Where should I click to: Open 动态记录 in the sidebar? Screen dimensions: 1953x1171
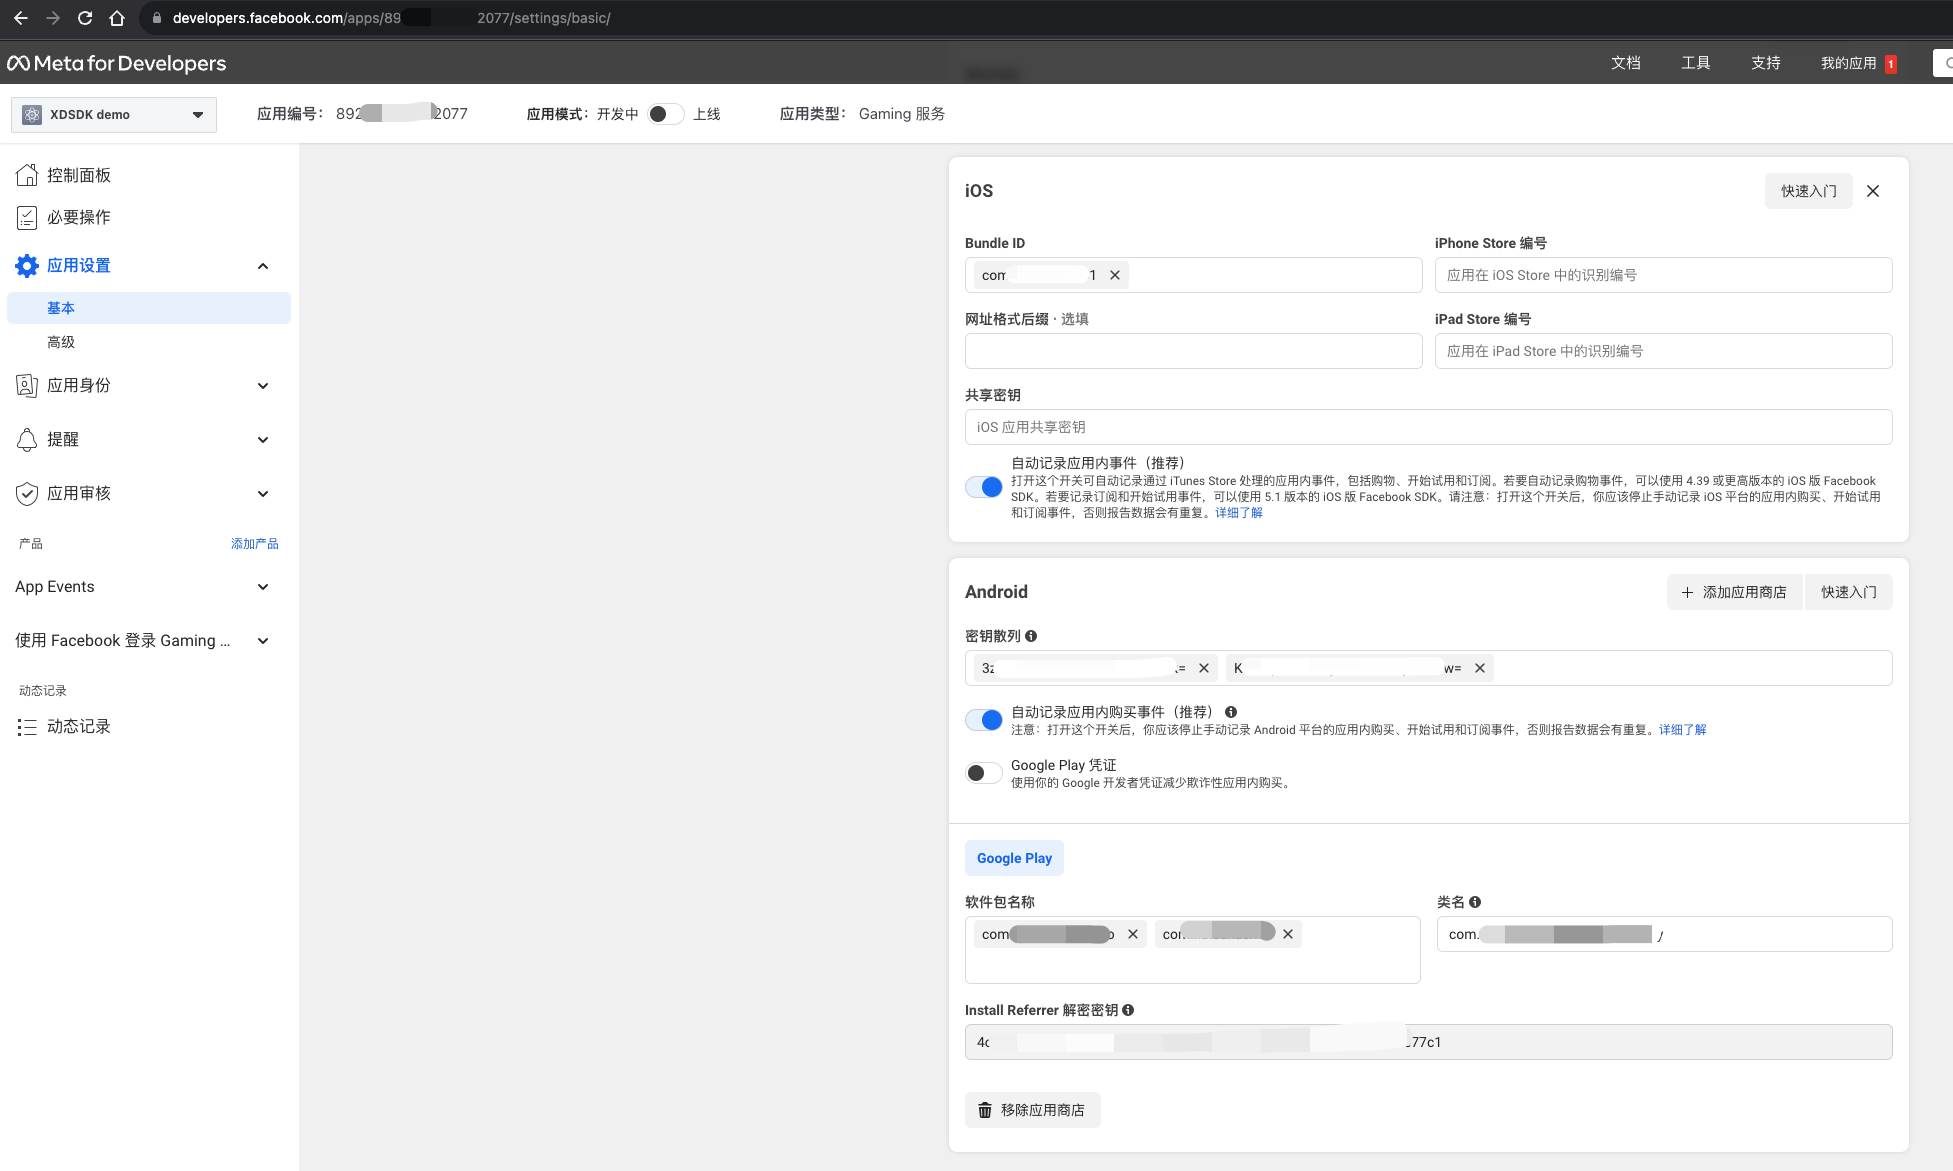pyautogui.click(x=79, y=727)
